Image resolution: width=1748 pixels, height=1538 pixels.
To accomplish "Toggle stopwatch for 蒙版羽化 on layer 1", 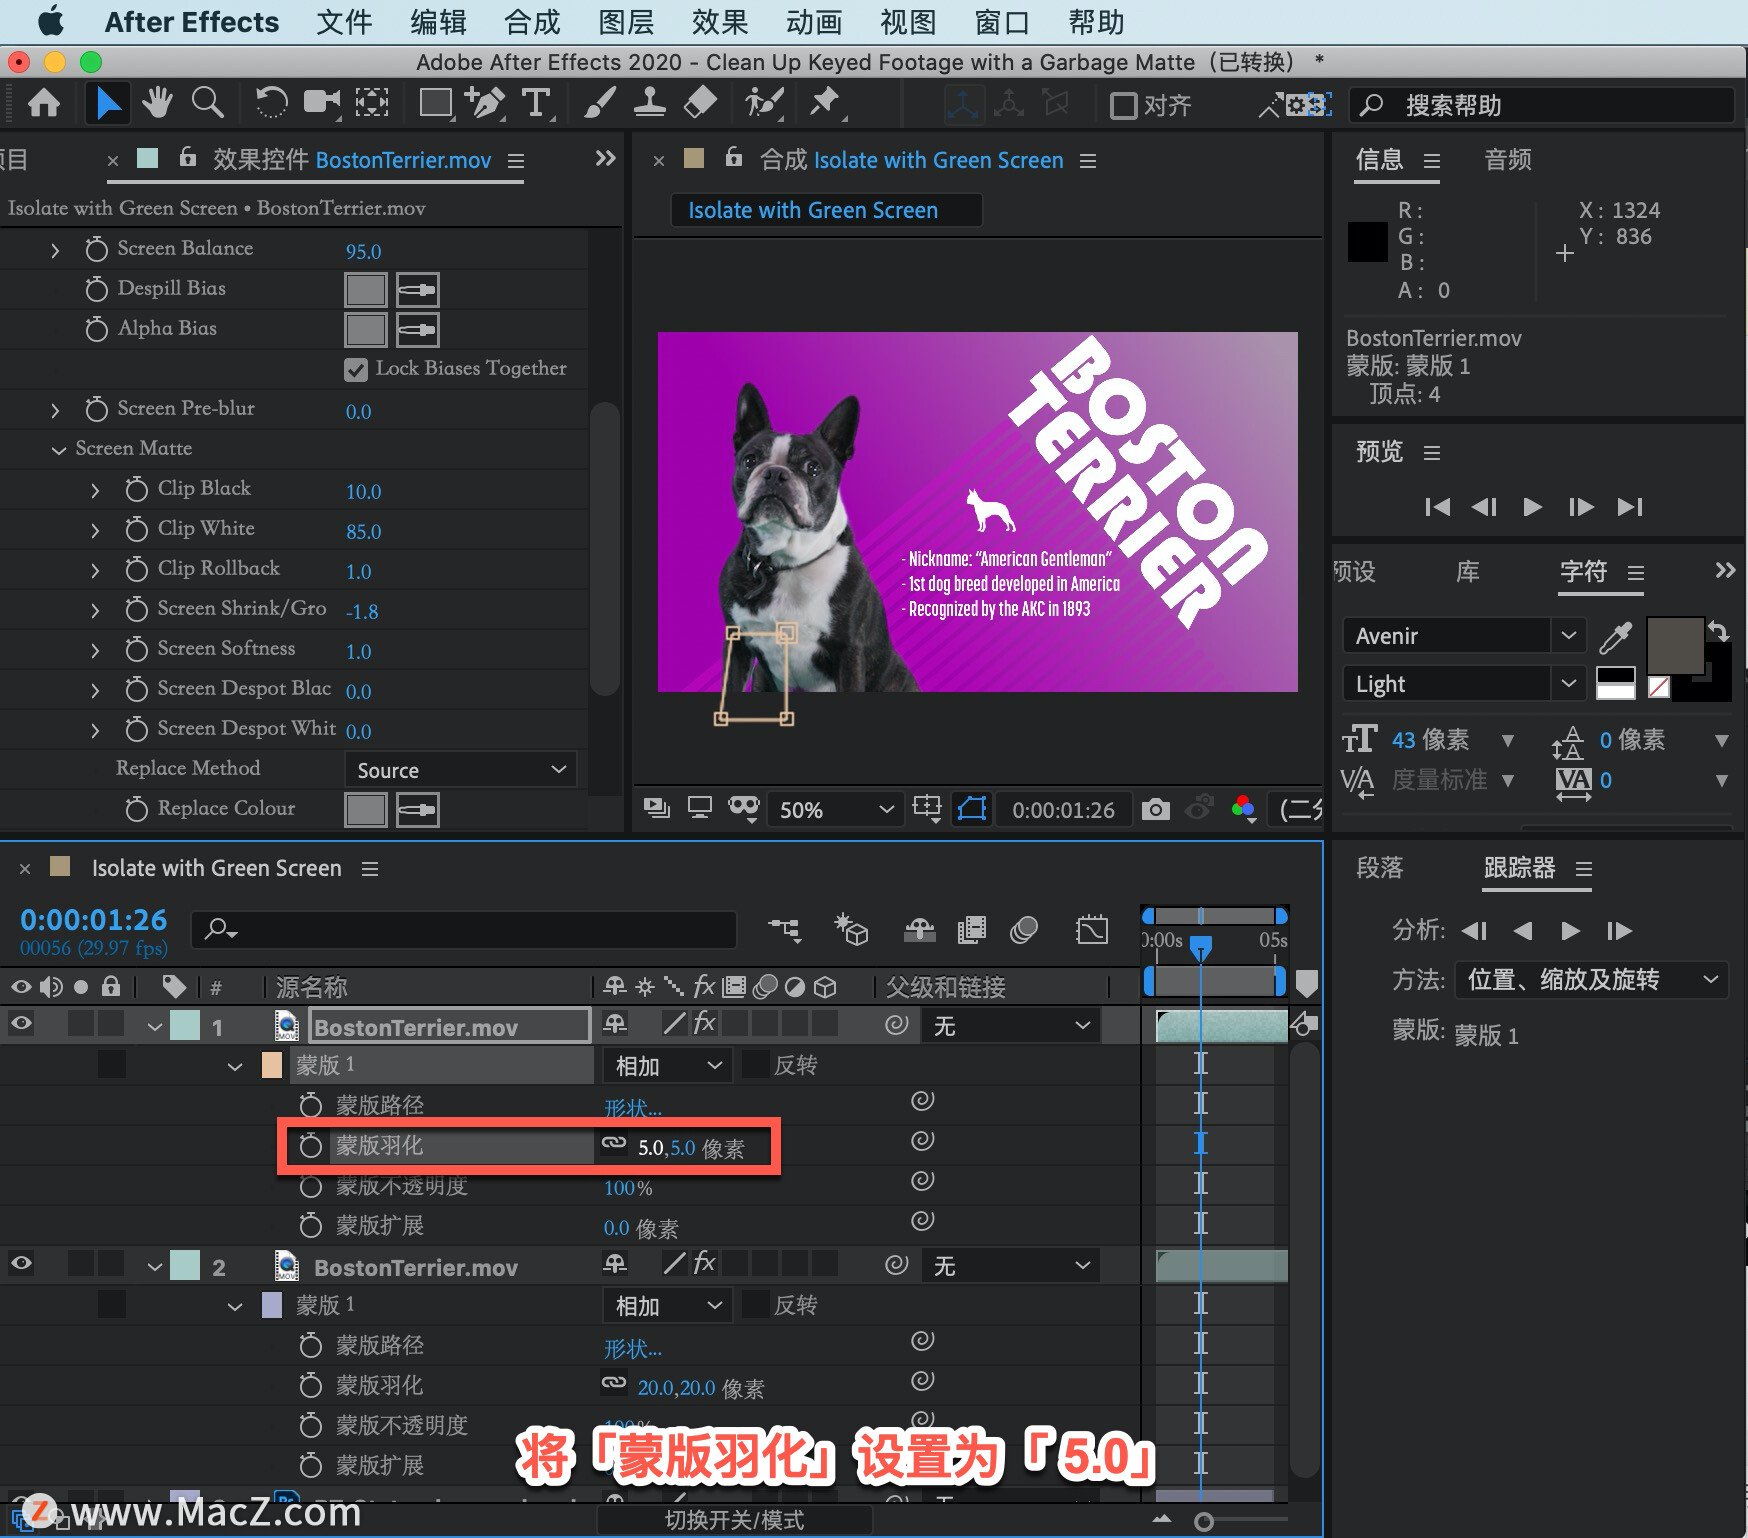I will click(x=311, y=1146).
